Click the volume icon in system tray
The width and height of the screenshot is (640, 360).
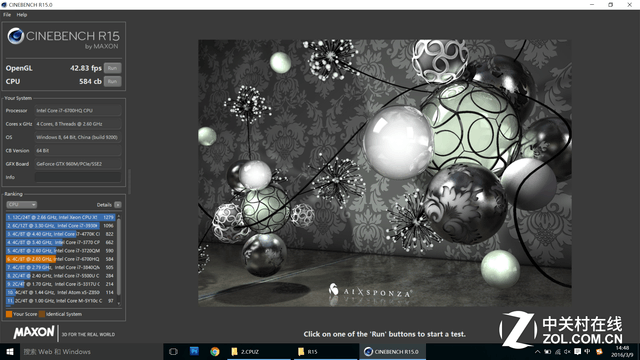(x=567, y=351)
